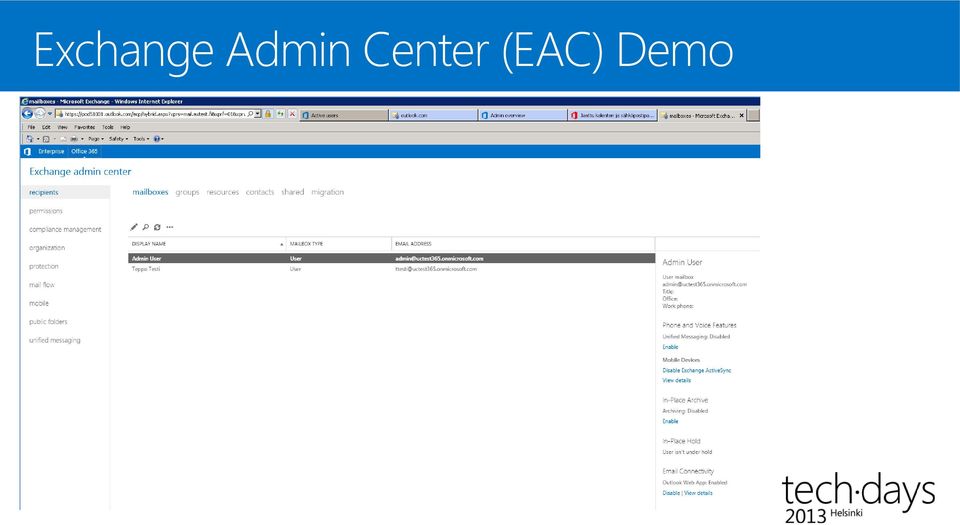This screenshot has width=960, height=525.
Task: Select recipients in the sidebar
Action: (66, 192)
